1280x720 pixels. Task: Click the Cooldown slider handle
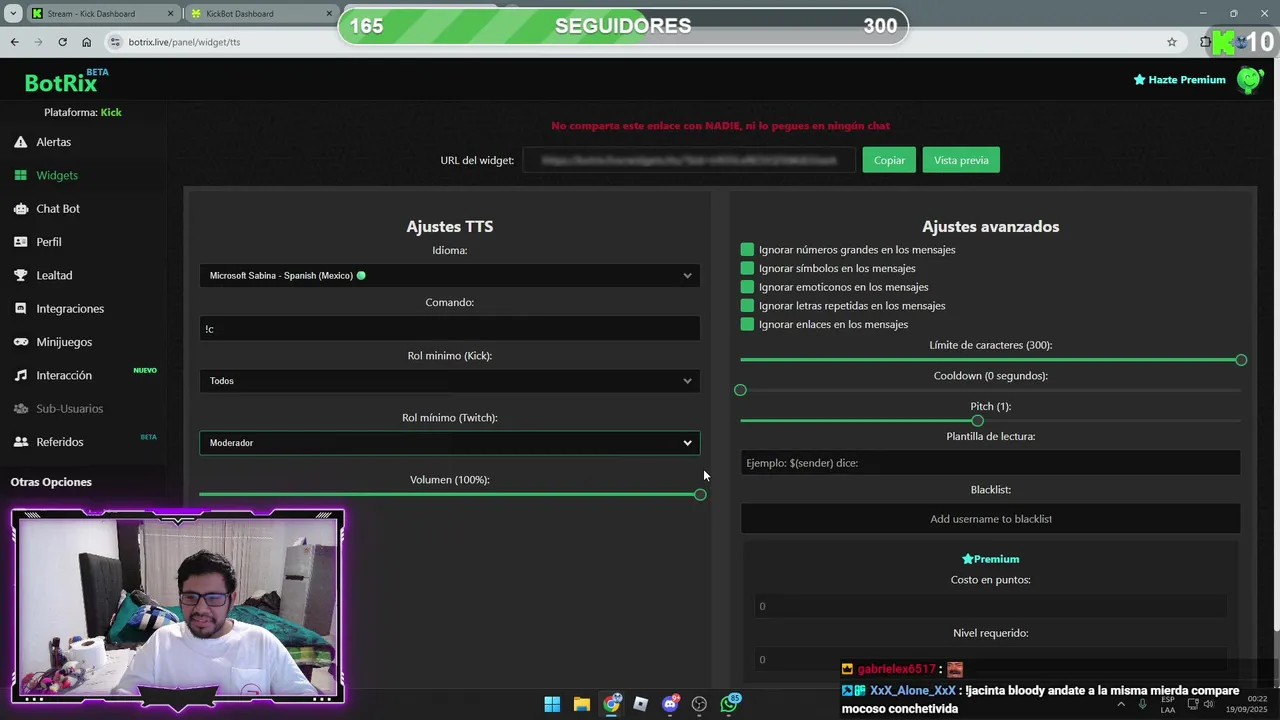pos(740,390)
